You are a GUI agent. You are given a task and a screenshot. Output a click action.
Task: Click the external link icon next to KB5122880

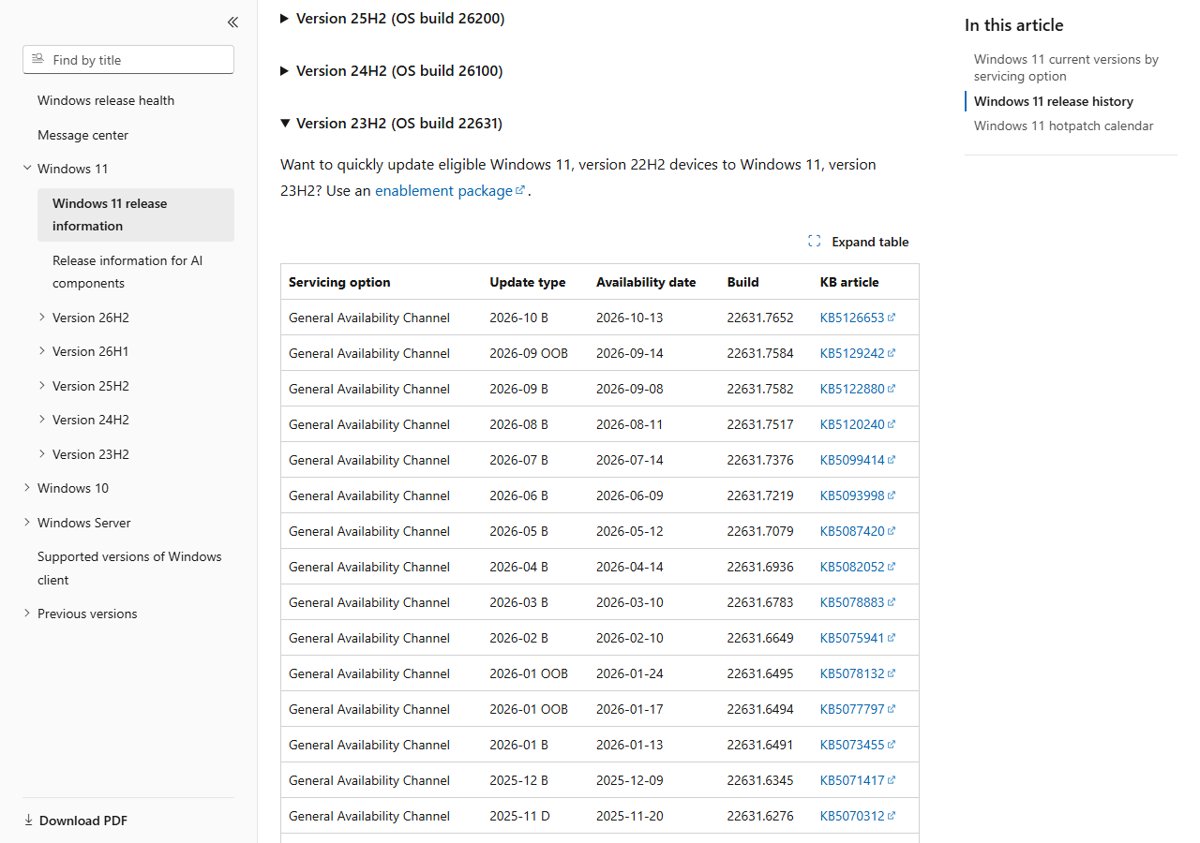(891, 389)
